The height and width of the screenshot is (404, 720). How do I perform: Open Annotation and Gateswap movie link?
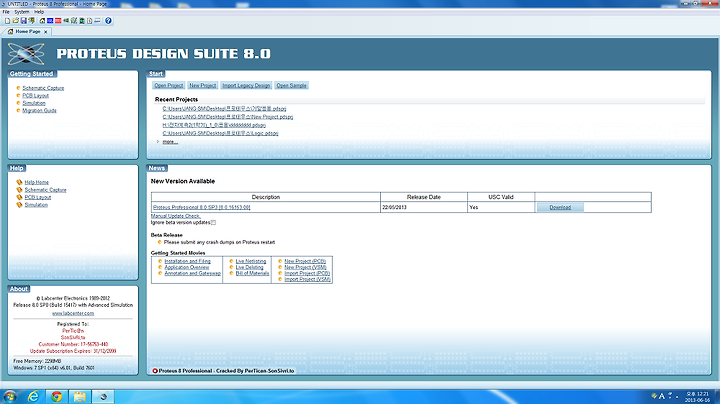(192, 273)
